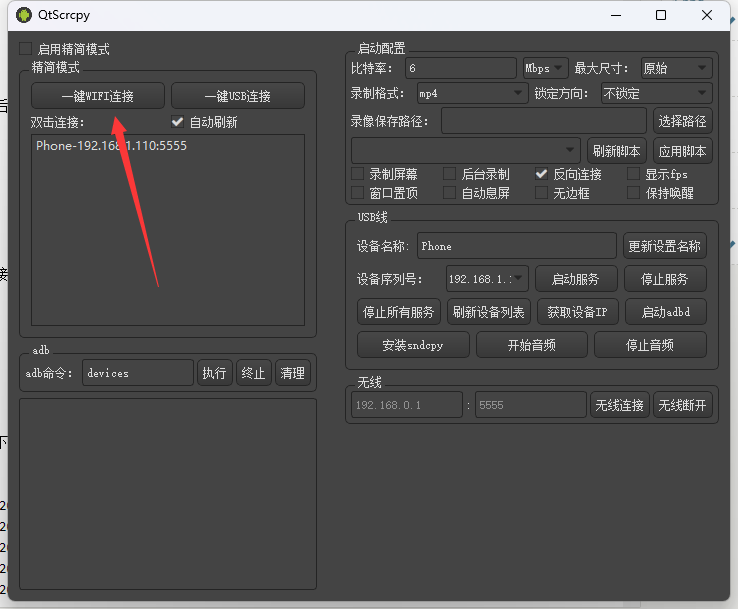Click the 安装sndcpy button
The height and width of the screenshot is (609, 738).
tap(413, 345)
